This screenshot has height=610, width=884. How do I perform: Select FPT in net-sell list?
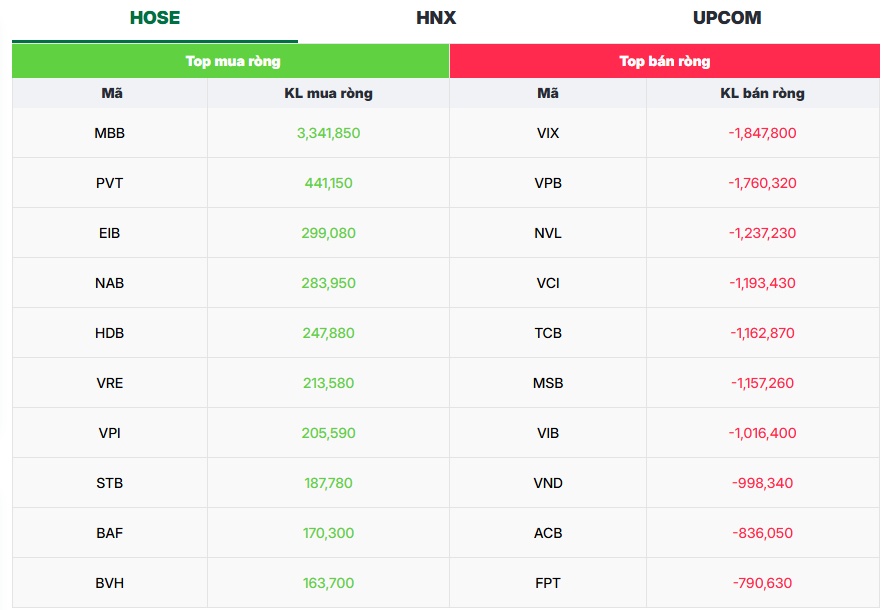548,583
